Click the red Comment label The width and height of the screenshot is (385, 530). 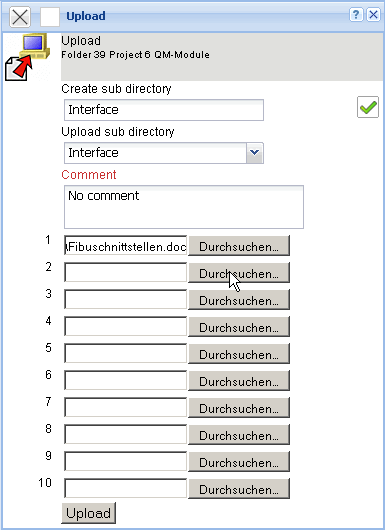coord(89,175)
